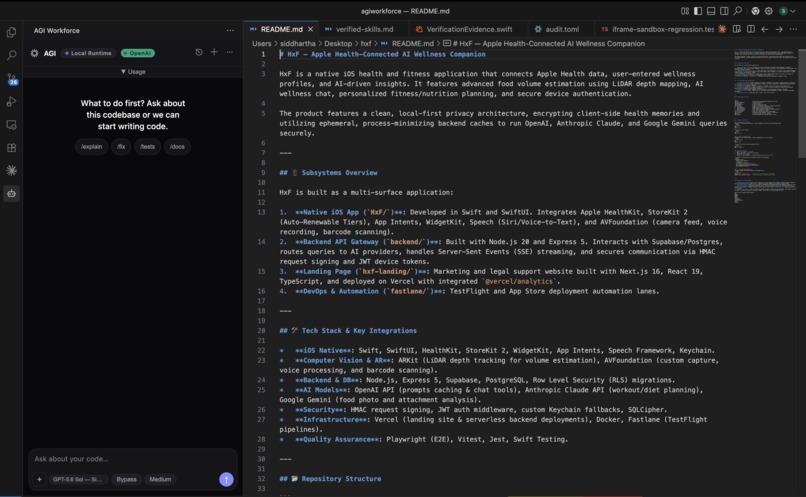Toggle the Primary Side Bar from title bar
This screenshot has width=806, height=497.
(x=698, y=11)
